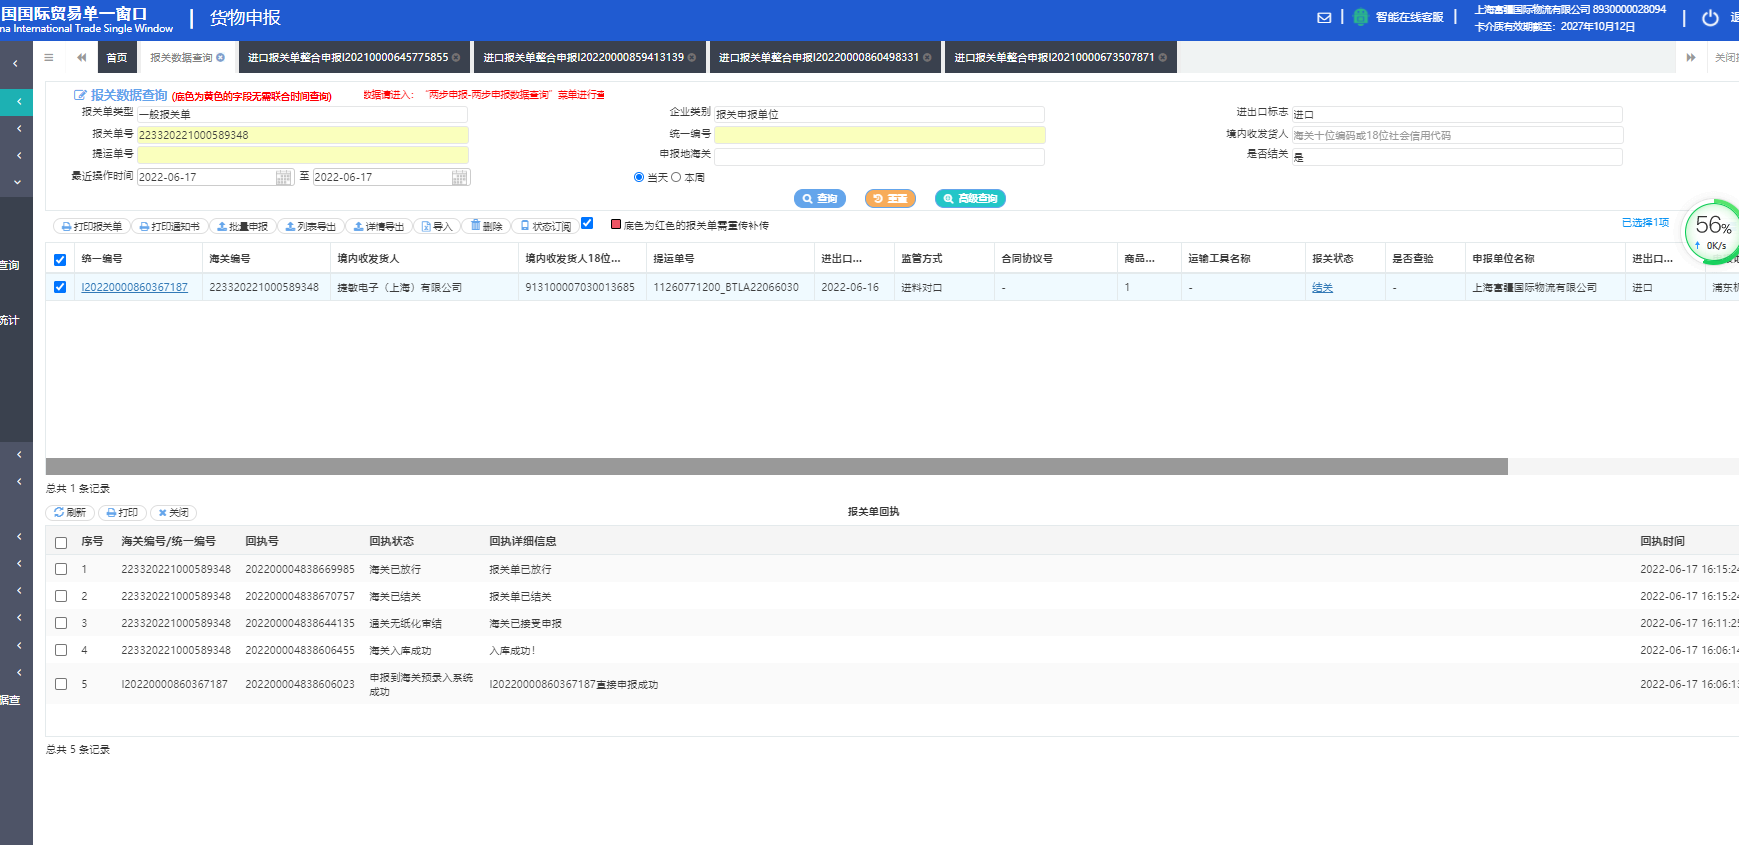
Task: Click the 列表导出 export button
Action: (x=310, y=226)
